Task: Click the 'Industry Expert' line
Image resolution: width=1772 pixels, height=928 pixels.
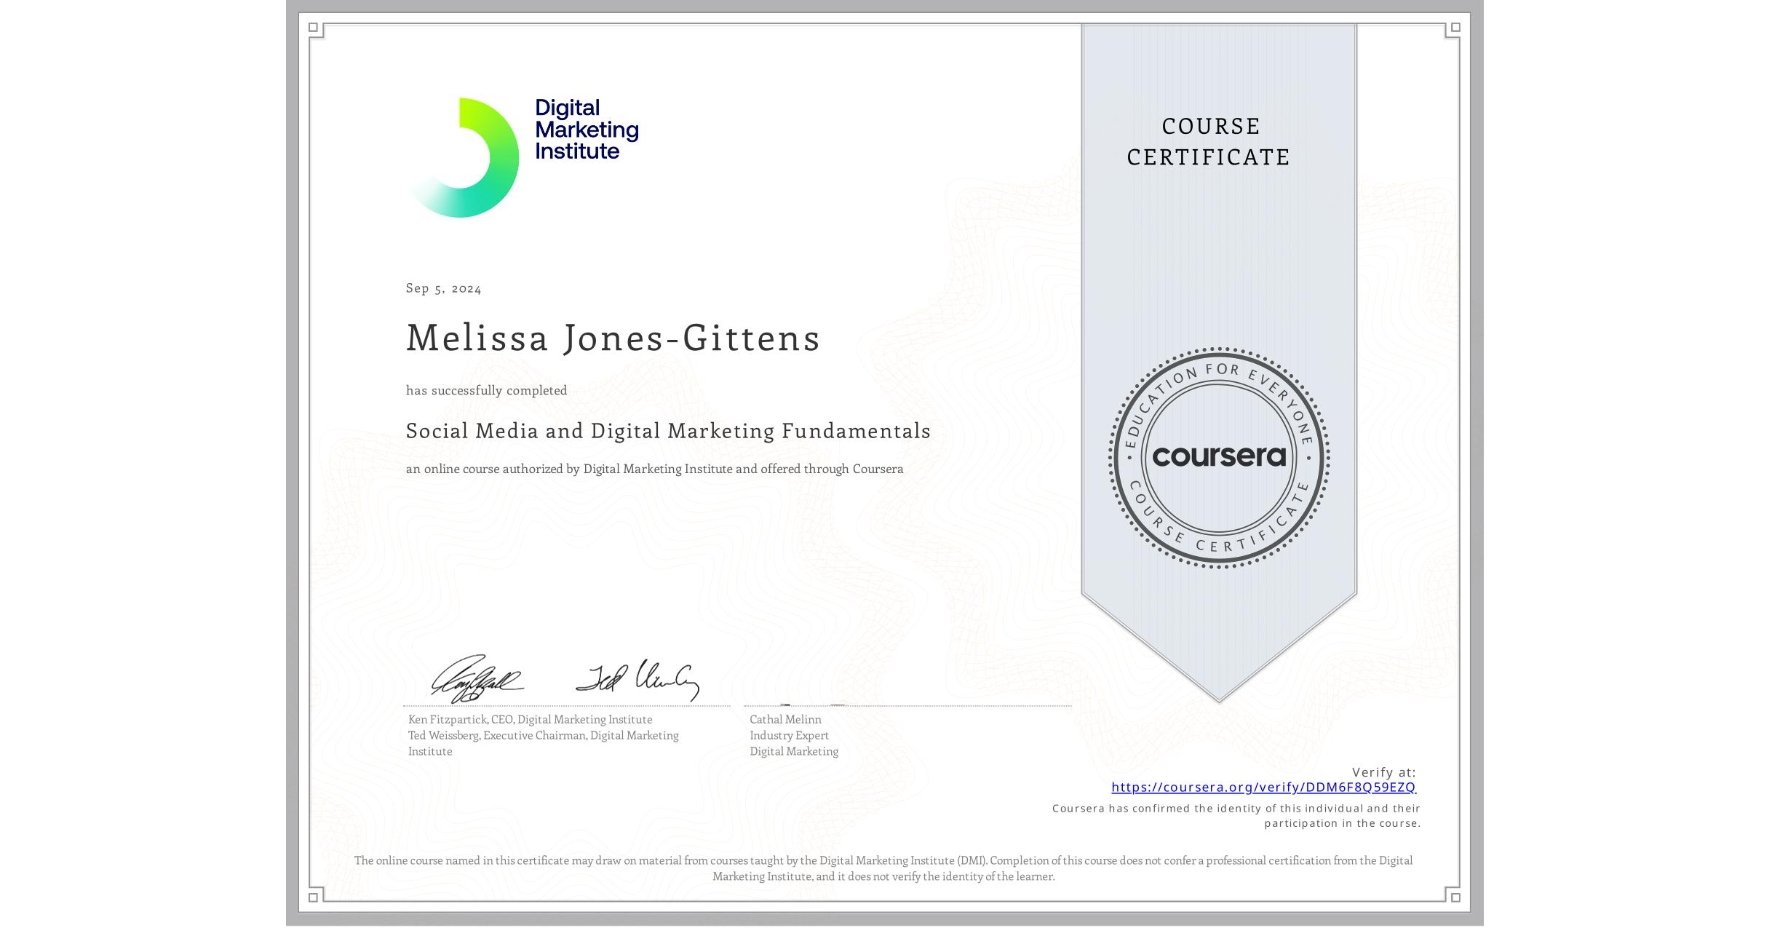Action: click(x=789, y=736)
